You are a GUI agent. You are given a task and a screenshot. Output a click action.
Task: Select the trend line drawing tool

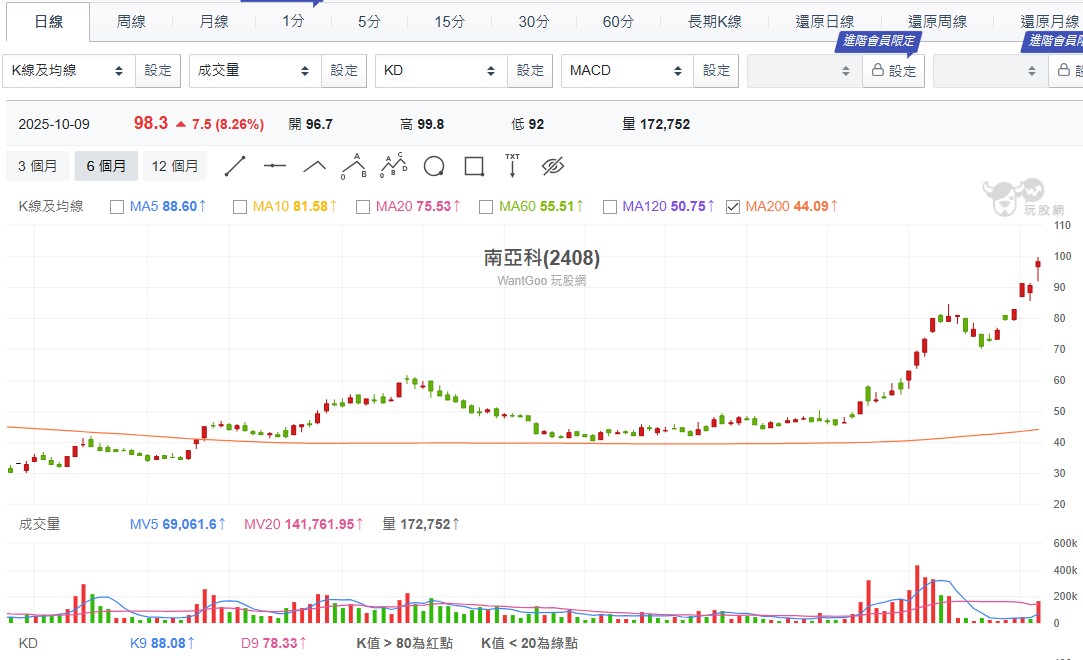pos(235,166)
